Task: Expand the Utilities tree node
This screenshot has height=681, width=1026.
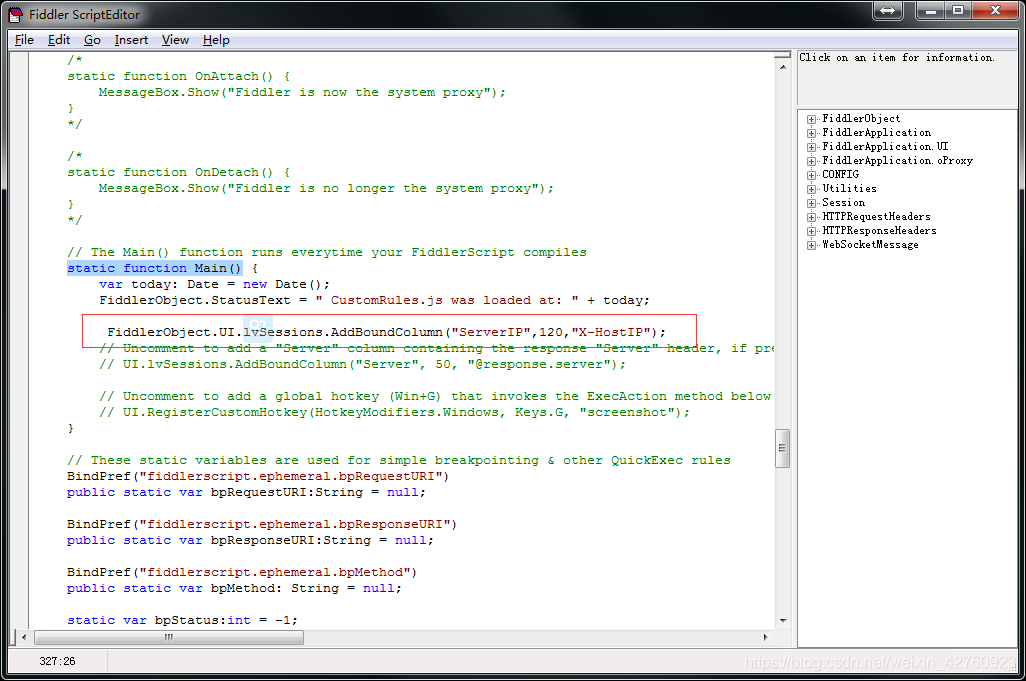Action: point(811,189)
